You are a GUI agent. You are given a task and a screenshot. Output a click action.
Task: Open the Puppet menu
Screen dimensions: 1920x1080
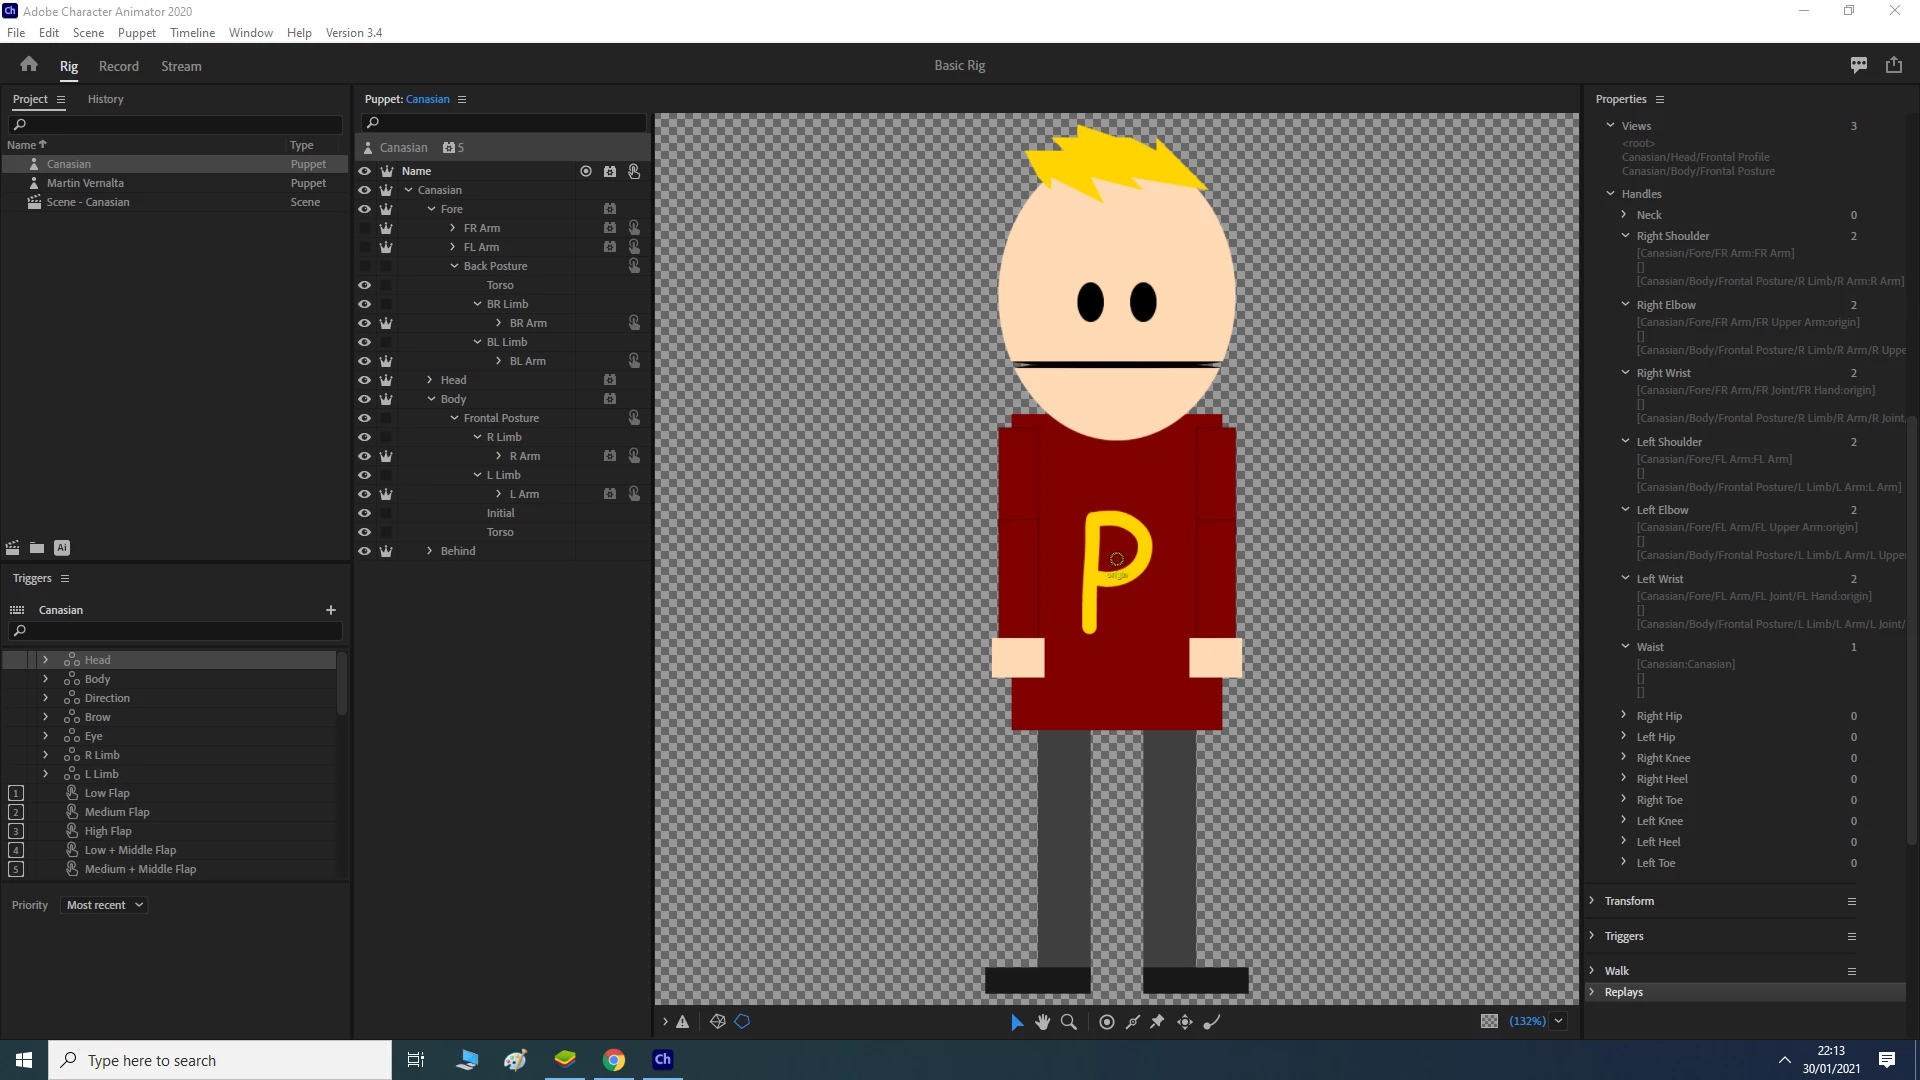pyautogui.click(x=136, y=33)
